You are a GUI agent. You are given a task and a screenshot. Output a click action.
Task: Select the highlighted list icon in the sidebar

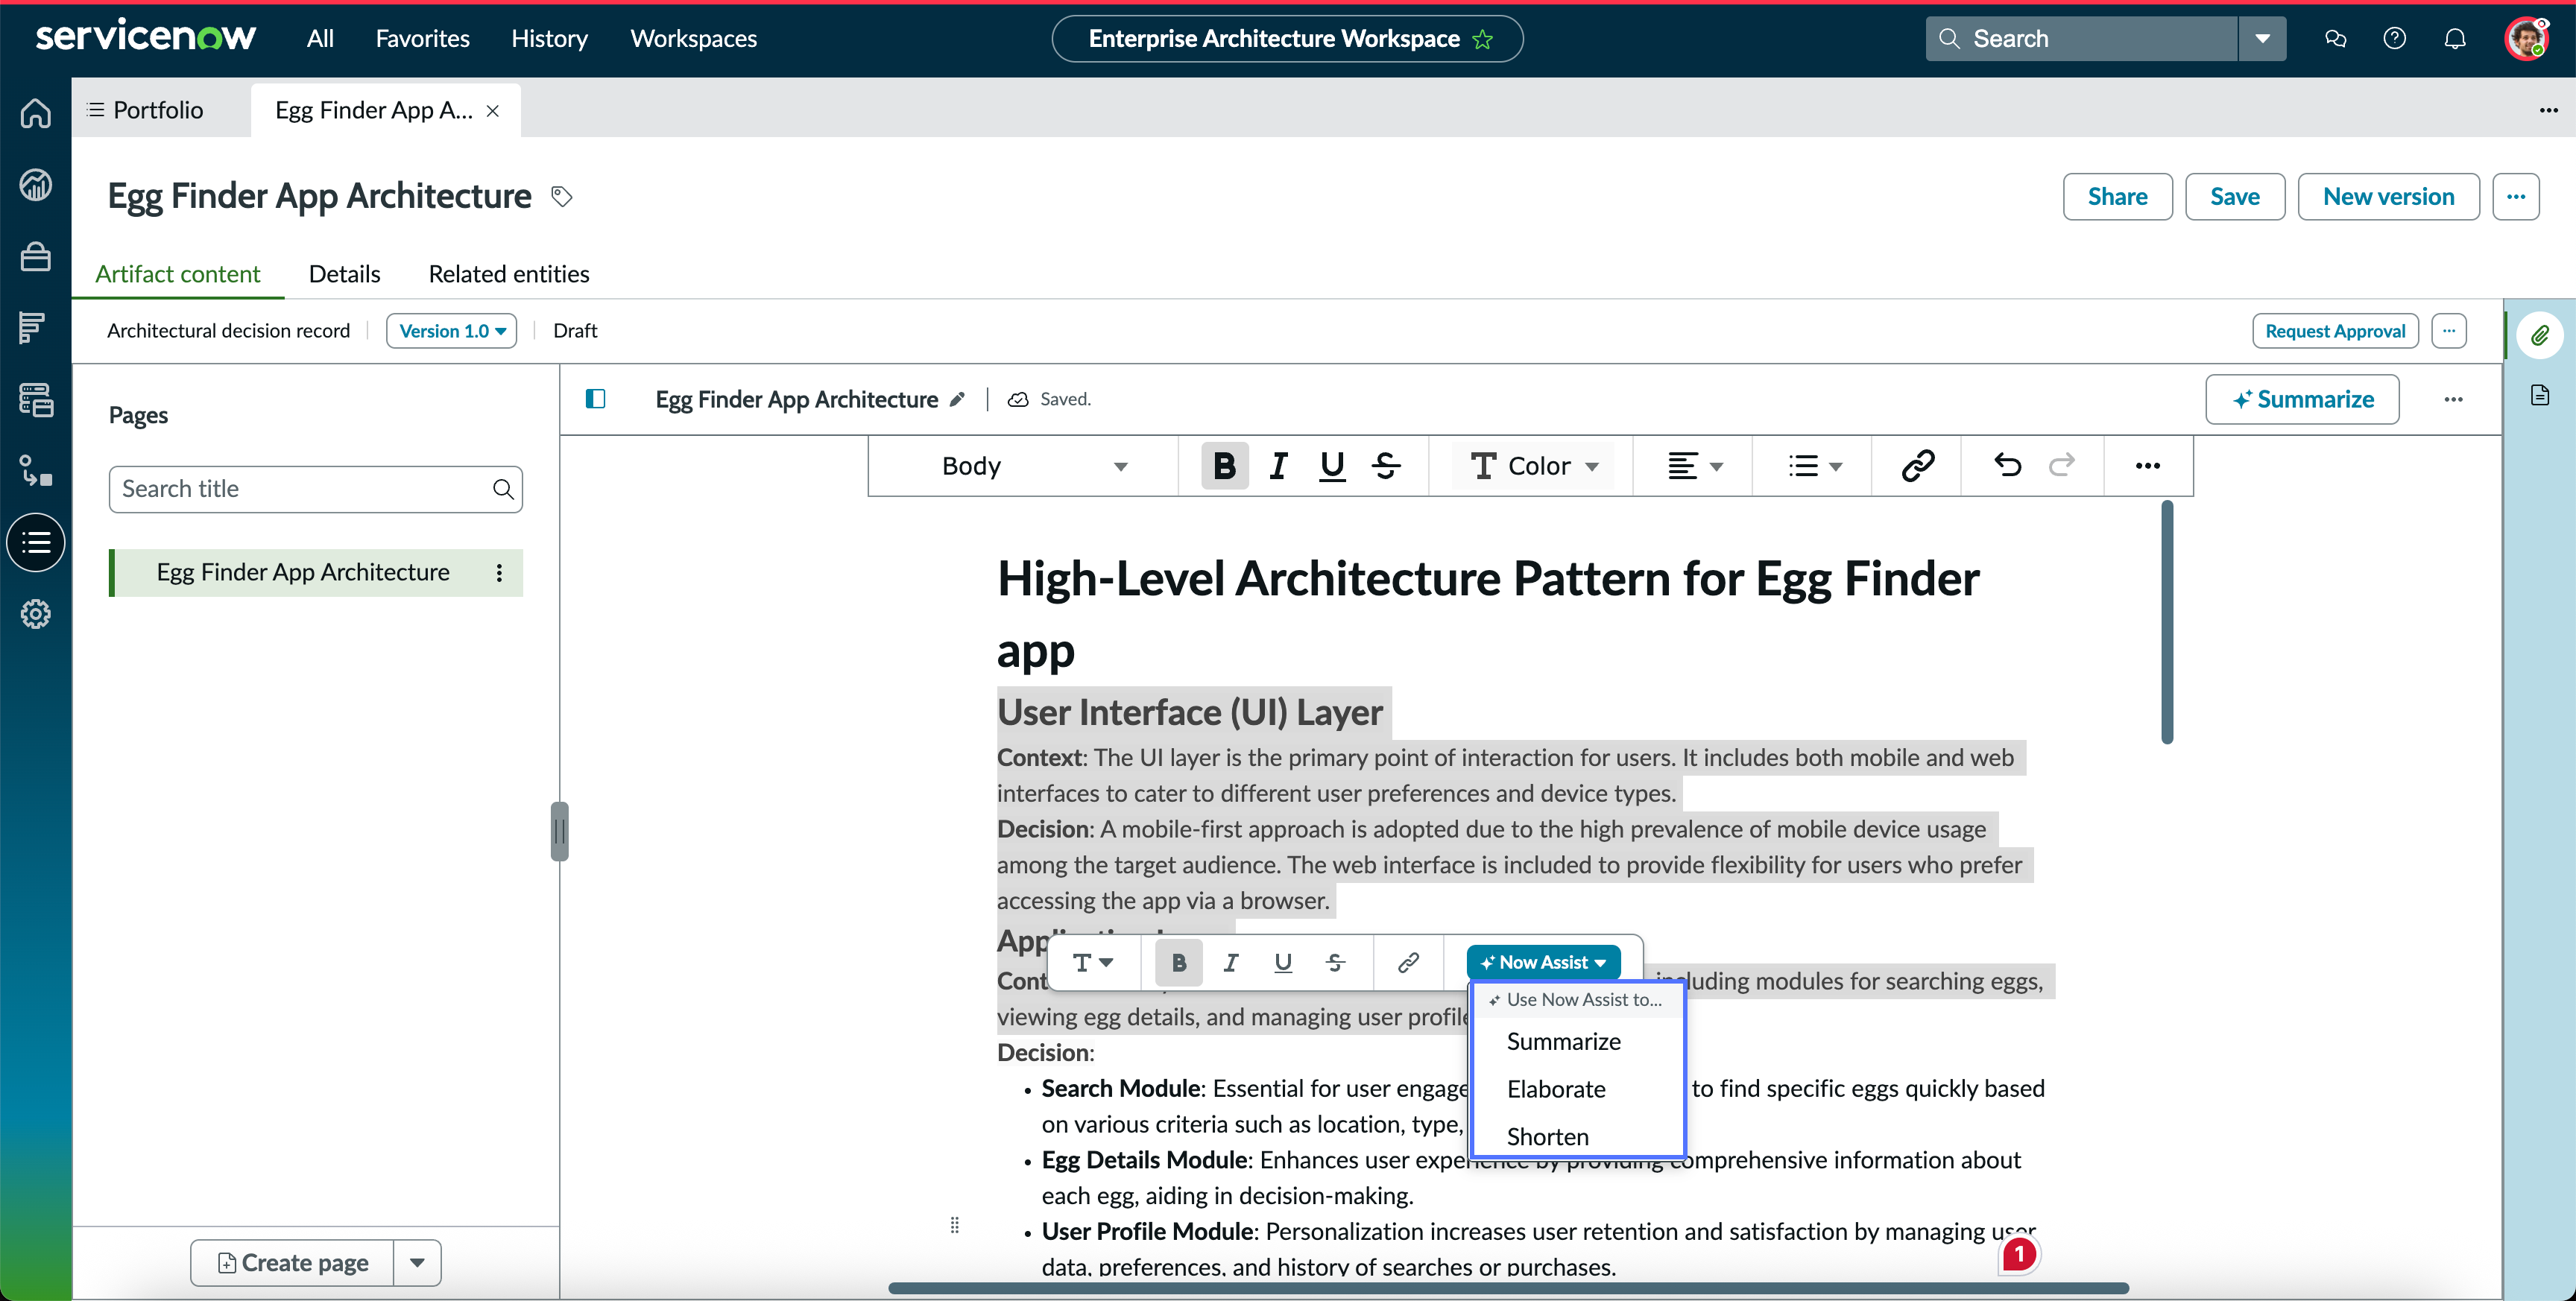(36, 543)
